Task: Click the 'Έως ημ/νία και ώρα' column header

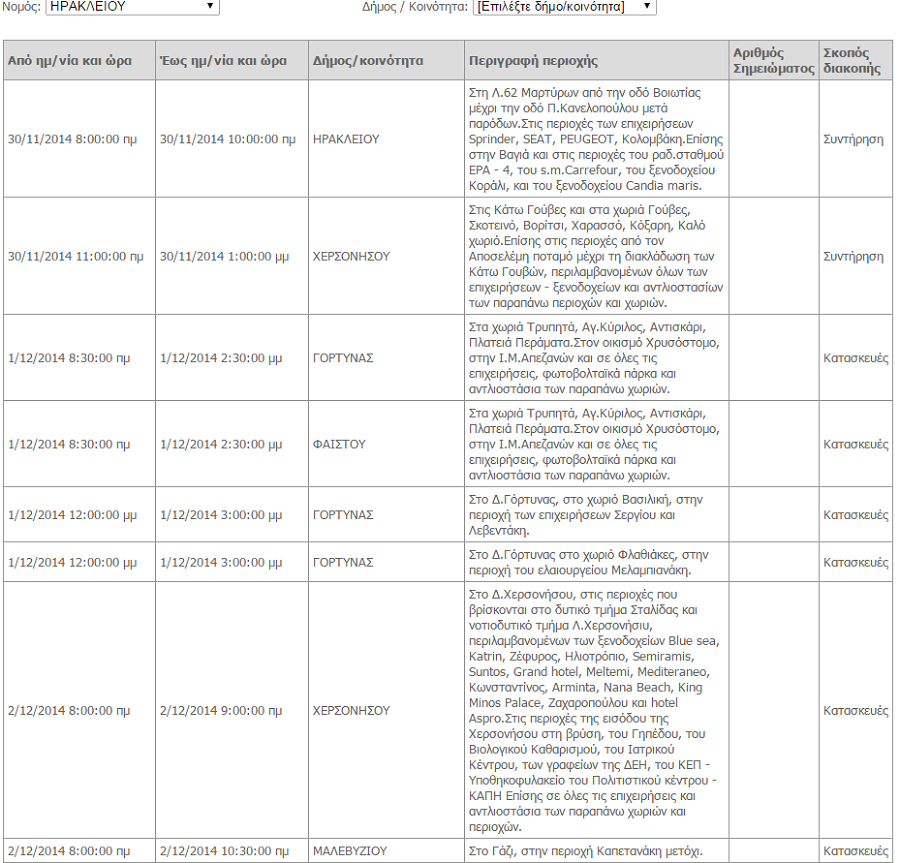Action: click(223, 61)
